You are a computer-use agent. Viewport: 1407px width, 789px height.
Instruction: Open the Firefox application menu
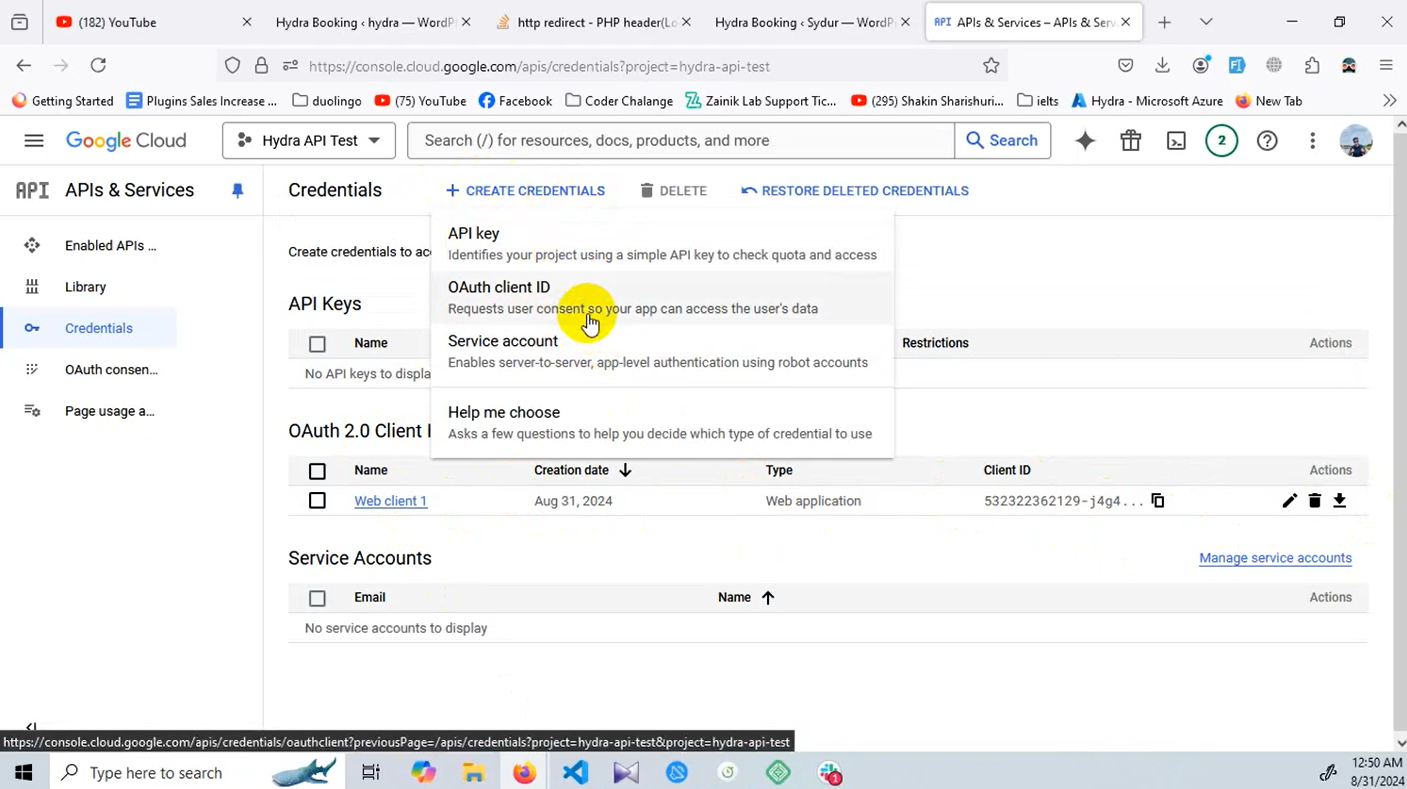1386,66
